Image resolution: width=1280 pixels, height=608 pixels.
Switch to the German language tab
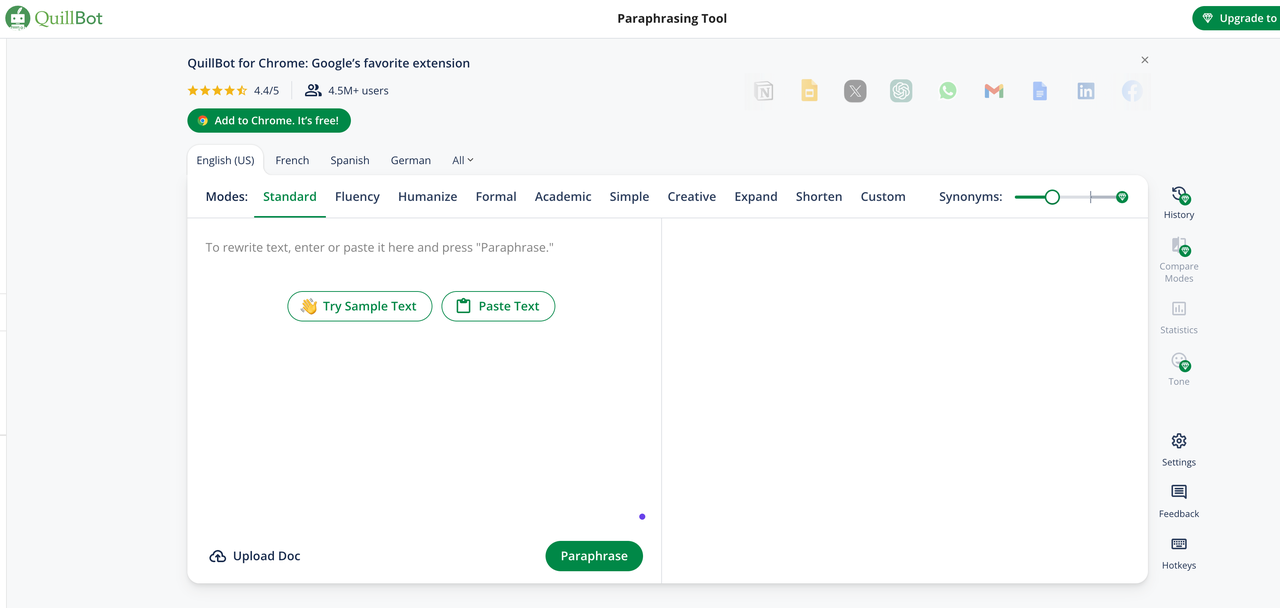click(411, 160)
